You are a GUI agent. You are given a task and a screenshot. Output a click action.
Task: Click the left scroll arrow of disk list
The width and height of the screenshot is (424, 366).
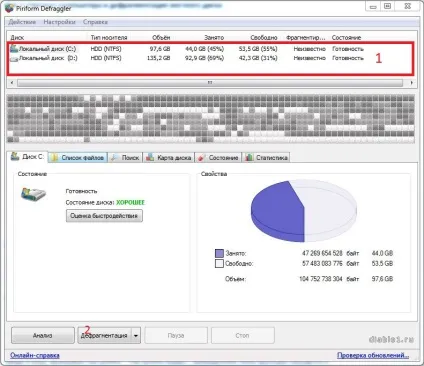click(12, 82)
